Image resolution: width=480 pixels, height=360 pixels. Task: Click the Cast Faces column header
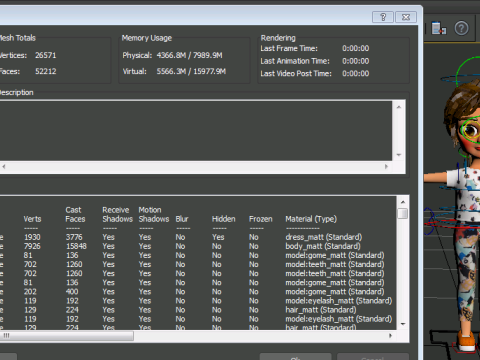pyautogui.click(x=75, y=214)
